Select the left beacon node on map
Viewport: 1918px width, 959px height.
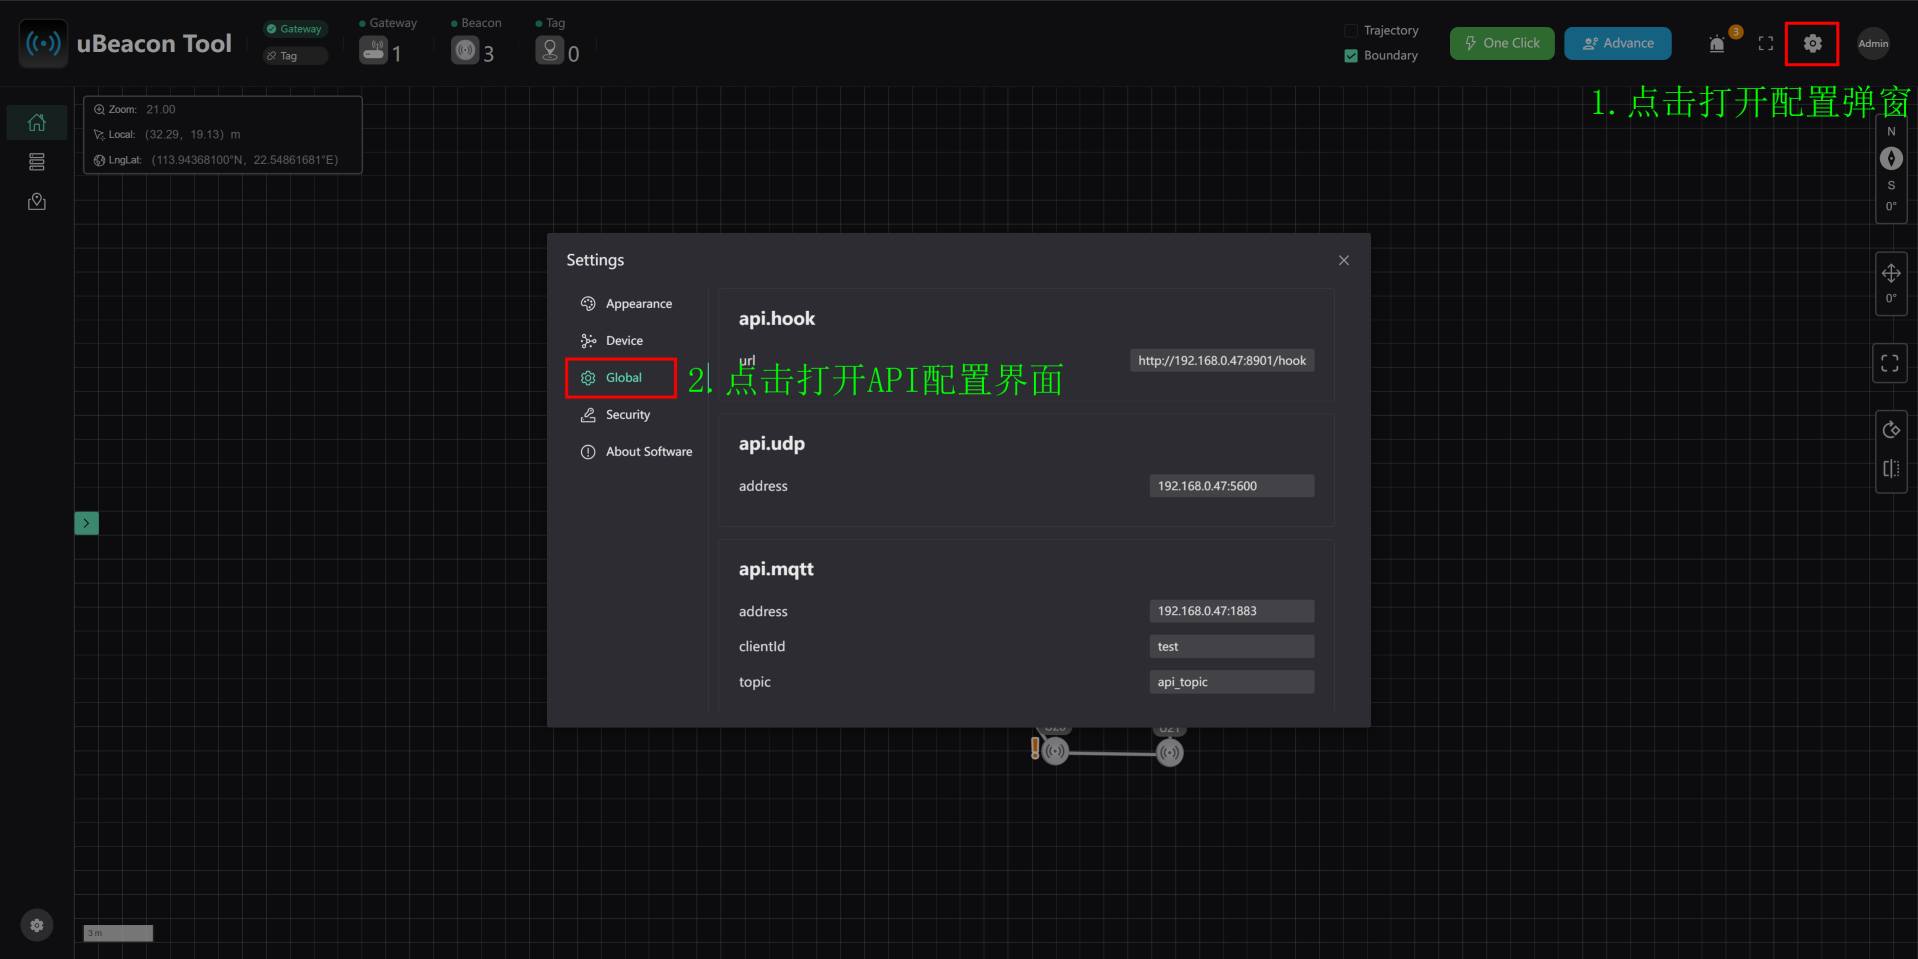point(1055,752)
